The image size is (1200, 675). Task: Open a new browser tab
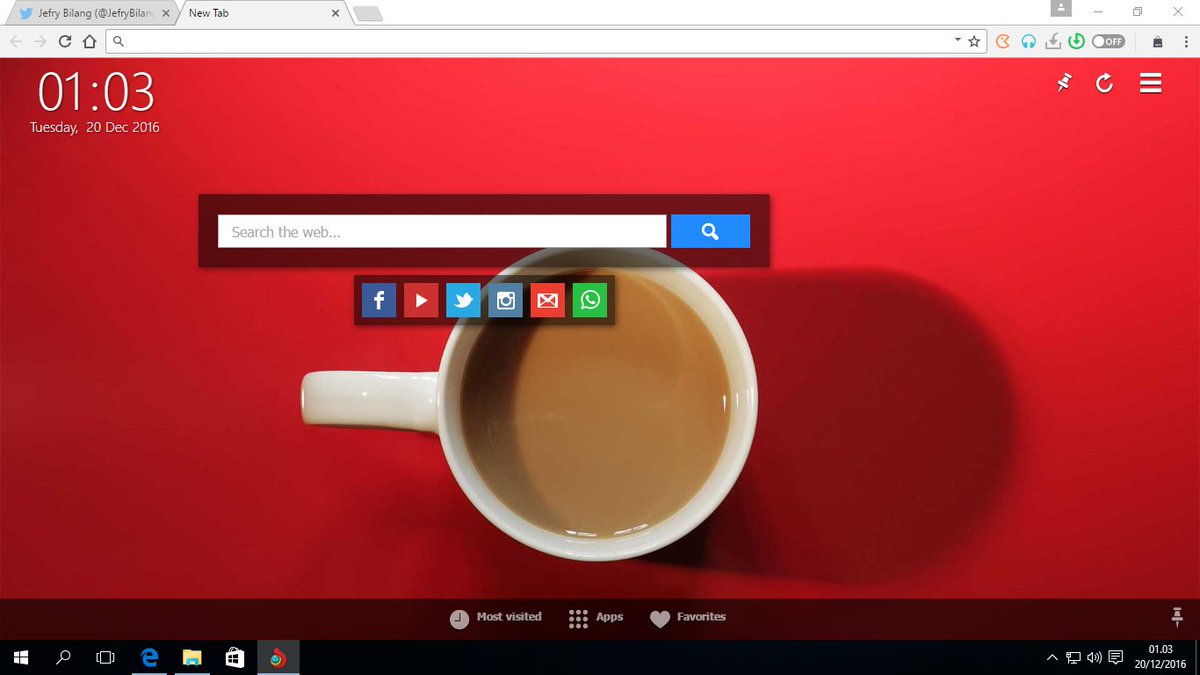(368, 14)
